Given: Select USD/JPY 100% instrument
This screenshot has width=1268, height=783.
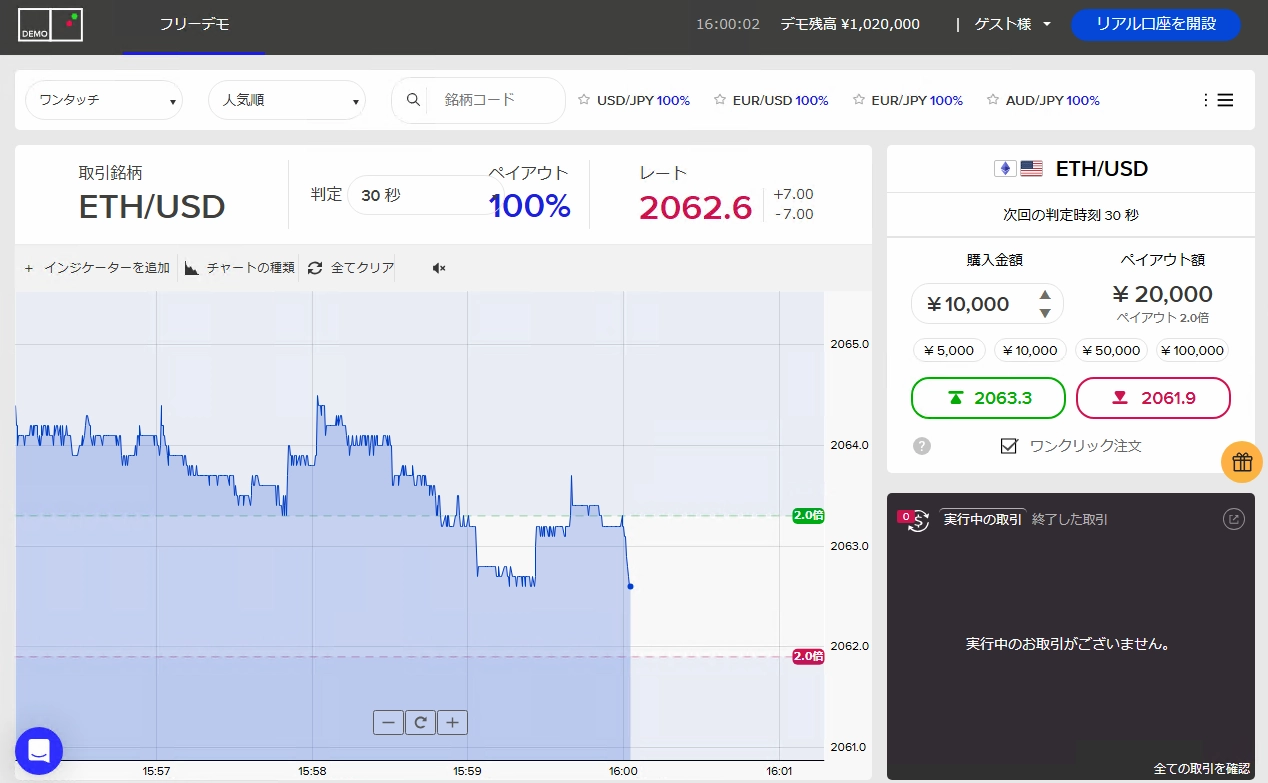Looking at the screenshot, I should [x=643, y=100].
